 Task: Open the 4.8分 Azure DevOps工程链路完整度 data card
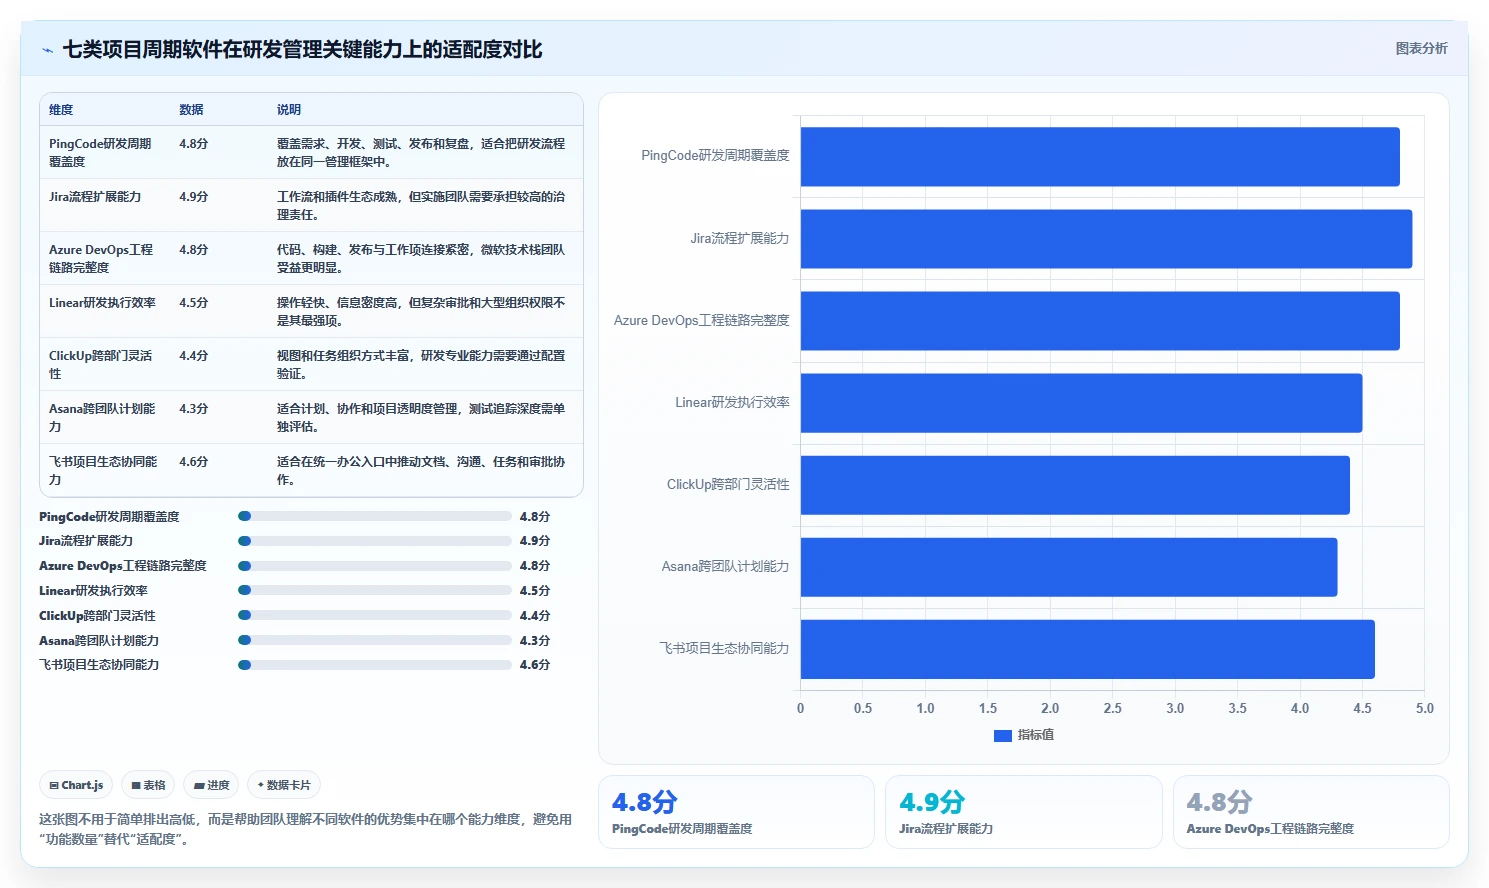(1311, 812)
